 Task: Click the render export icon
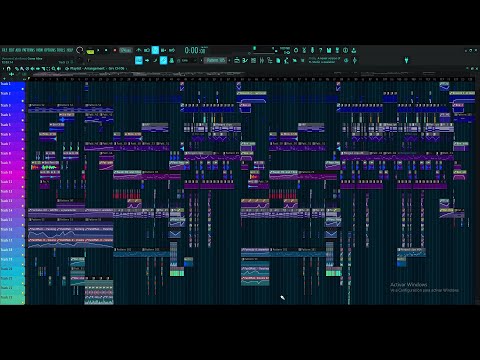[x=337, y=50]
